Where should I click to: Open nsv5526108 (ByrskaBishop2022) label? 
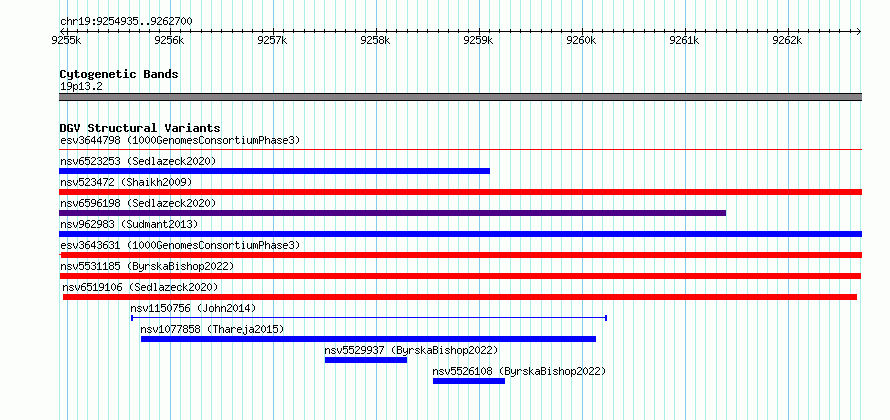(x=519, y=371)
